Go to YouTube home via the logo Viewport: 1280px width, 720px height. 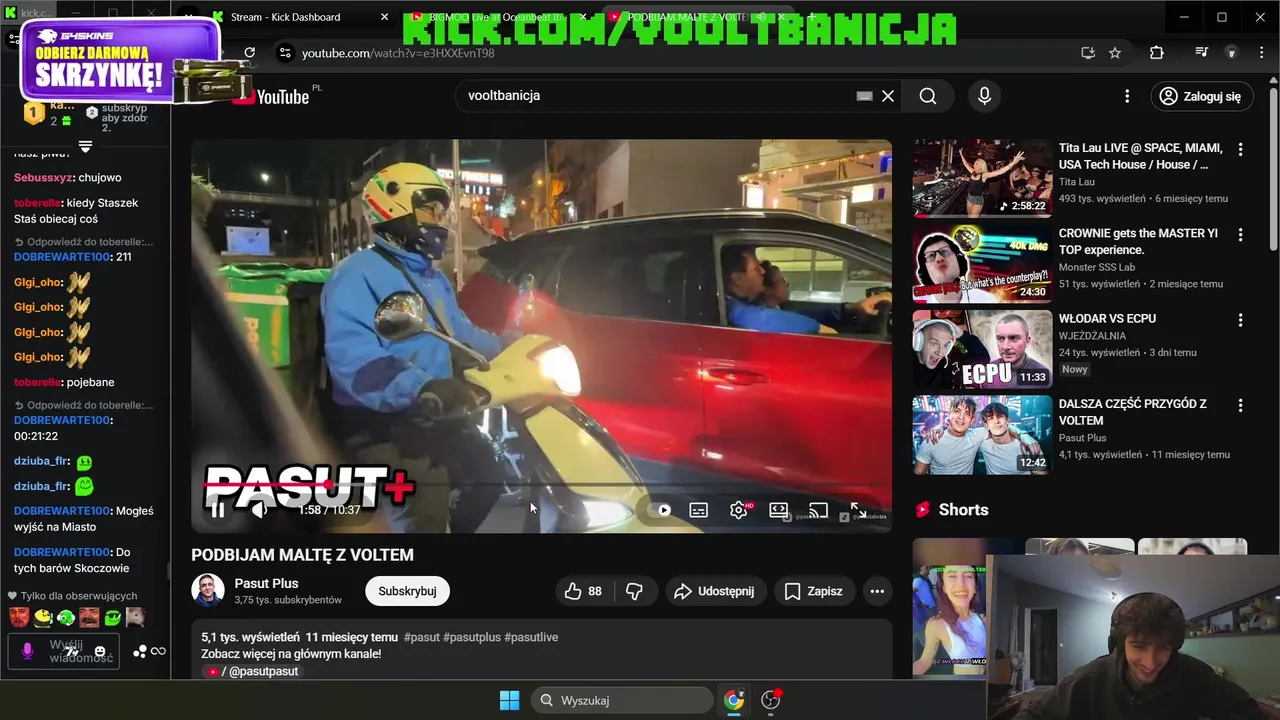coord(272,96)
